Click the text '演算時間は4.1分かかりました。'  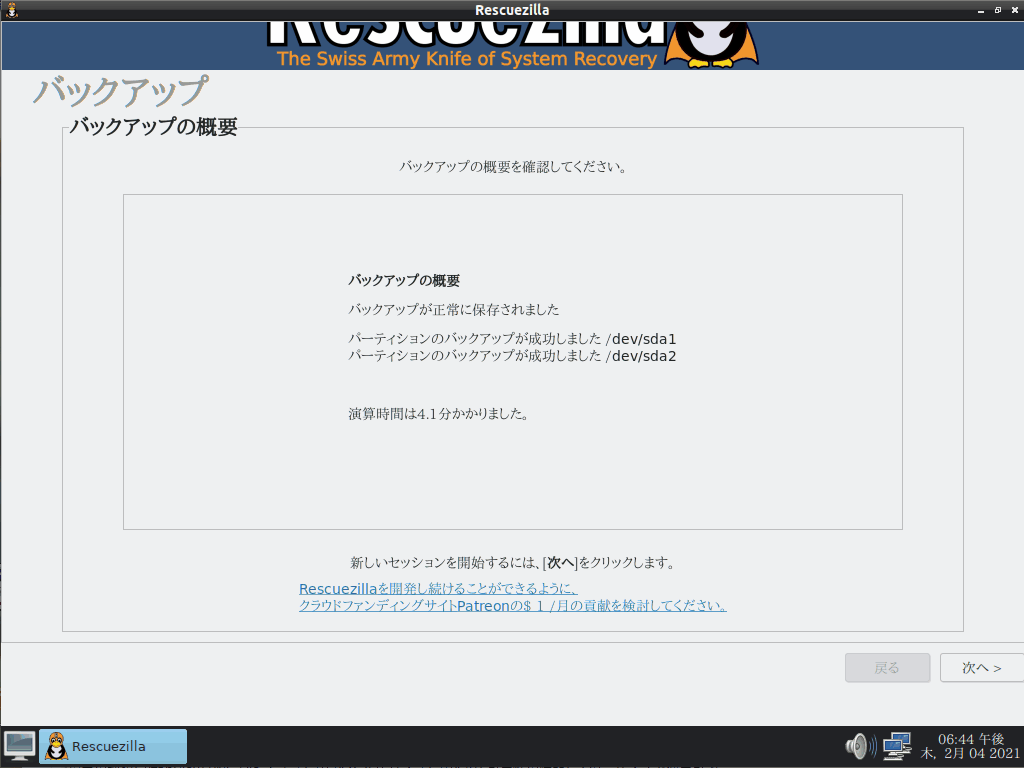438,414
